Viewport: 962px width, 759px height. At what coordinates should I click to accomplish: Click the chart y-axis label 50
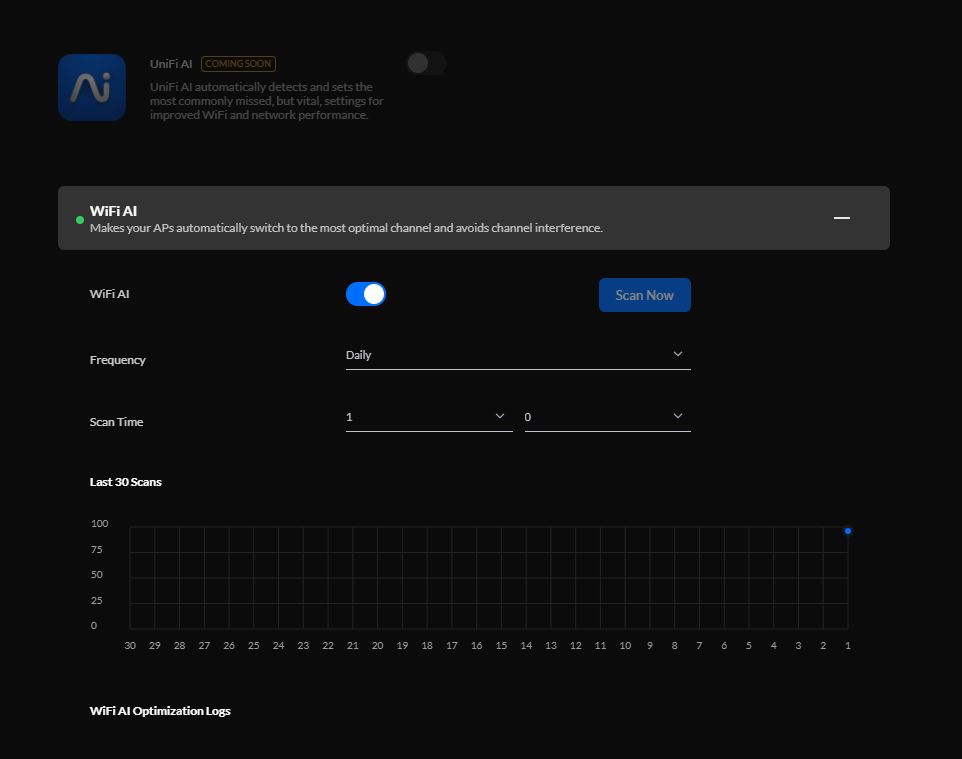click(x=97, y=575)
